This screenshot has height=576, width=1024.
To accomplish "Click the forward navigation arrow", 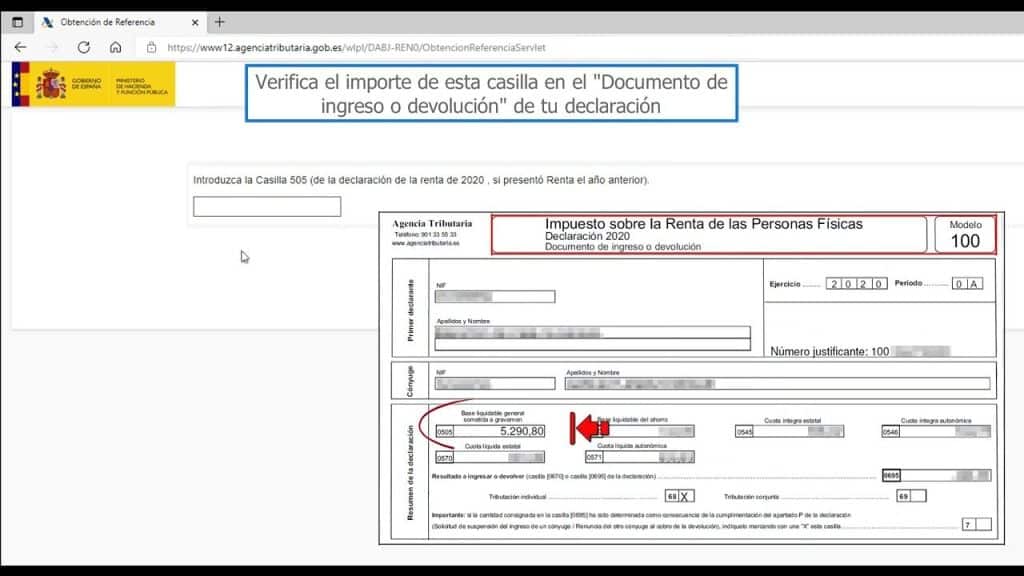I will click(51, 45).
